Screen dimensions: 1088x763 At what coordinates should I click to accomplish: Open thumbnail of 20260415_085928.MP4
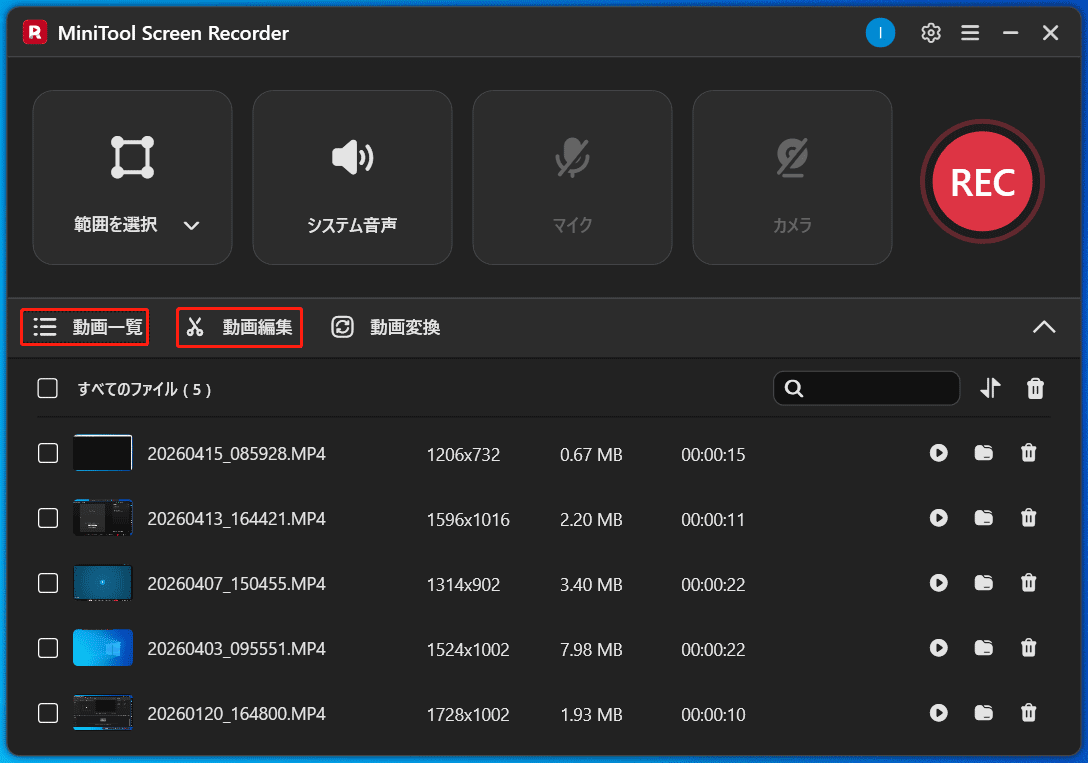point(103,453)
